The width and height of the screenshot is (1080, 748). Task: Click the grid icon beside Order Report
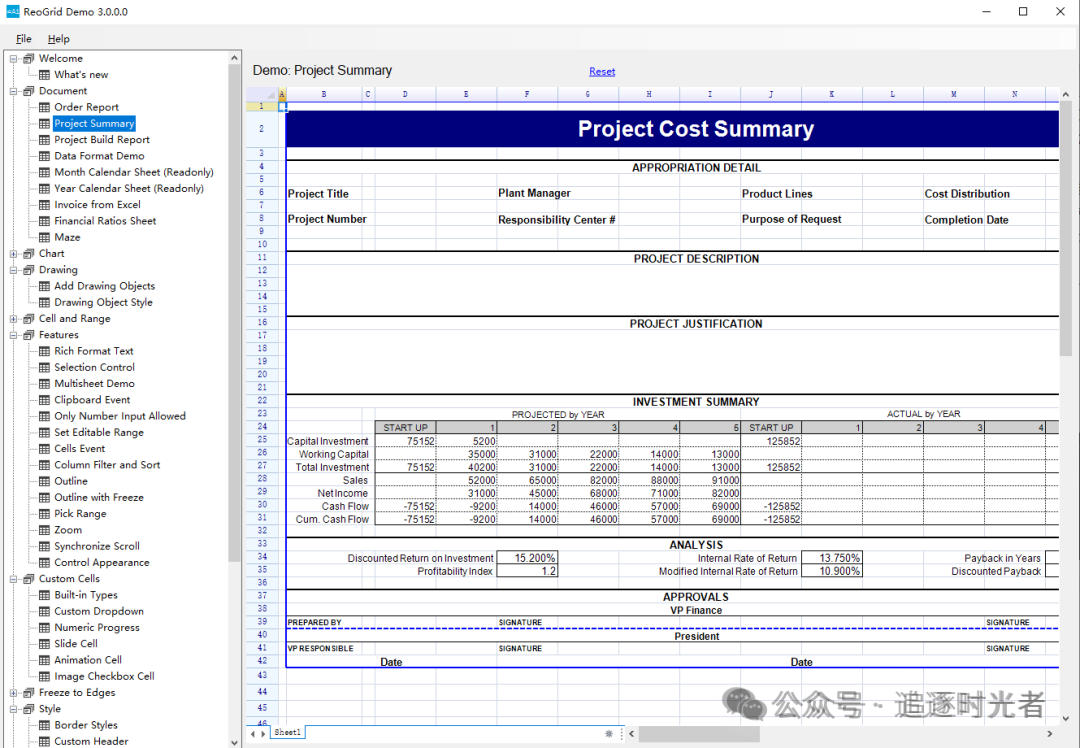pyautogui.click(x=44, y=107)
